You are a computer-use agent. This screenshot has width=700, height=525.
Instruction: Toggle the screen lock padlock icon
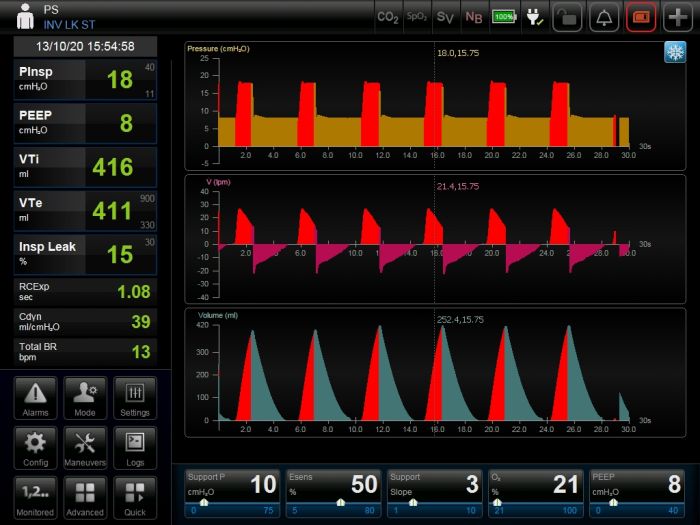567,17
